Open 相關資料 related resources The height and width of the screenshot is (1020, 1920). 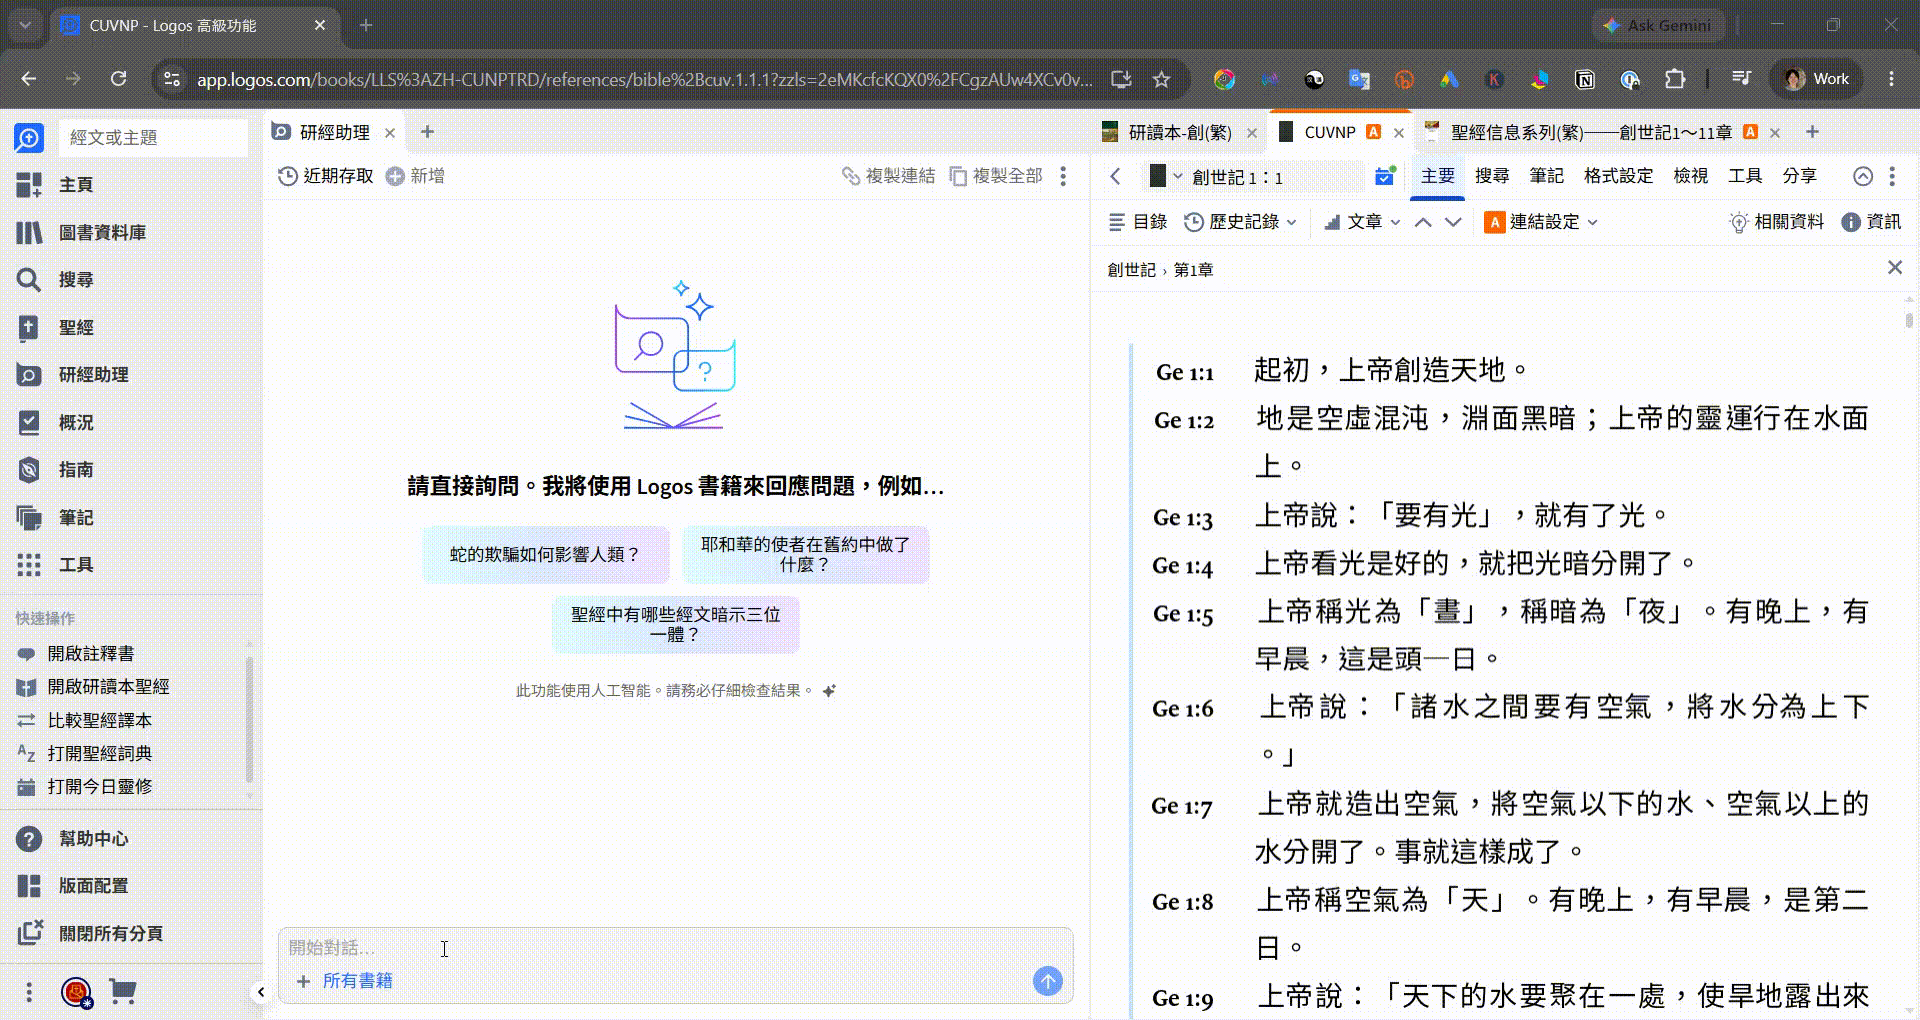(x=1777, y=222)
